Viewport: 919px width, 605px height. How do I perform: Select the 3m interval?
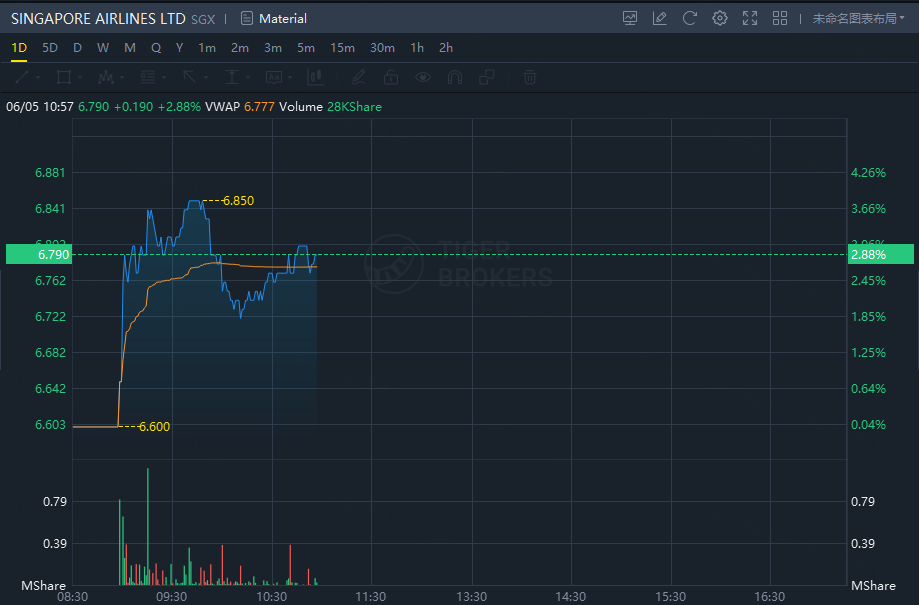(x=273, y=48)
